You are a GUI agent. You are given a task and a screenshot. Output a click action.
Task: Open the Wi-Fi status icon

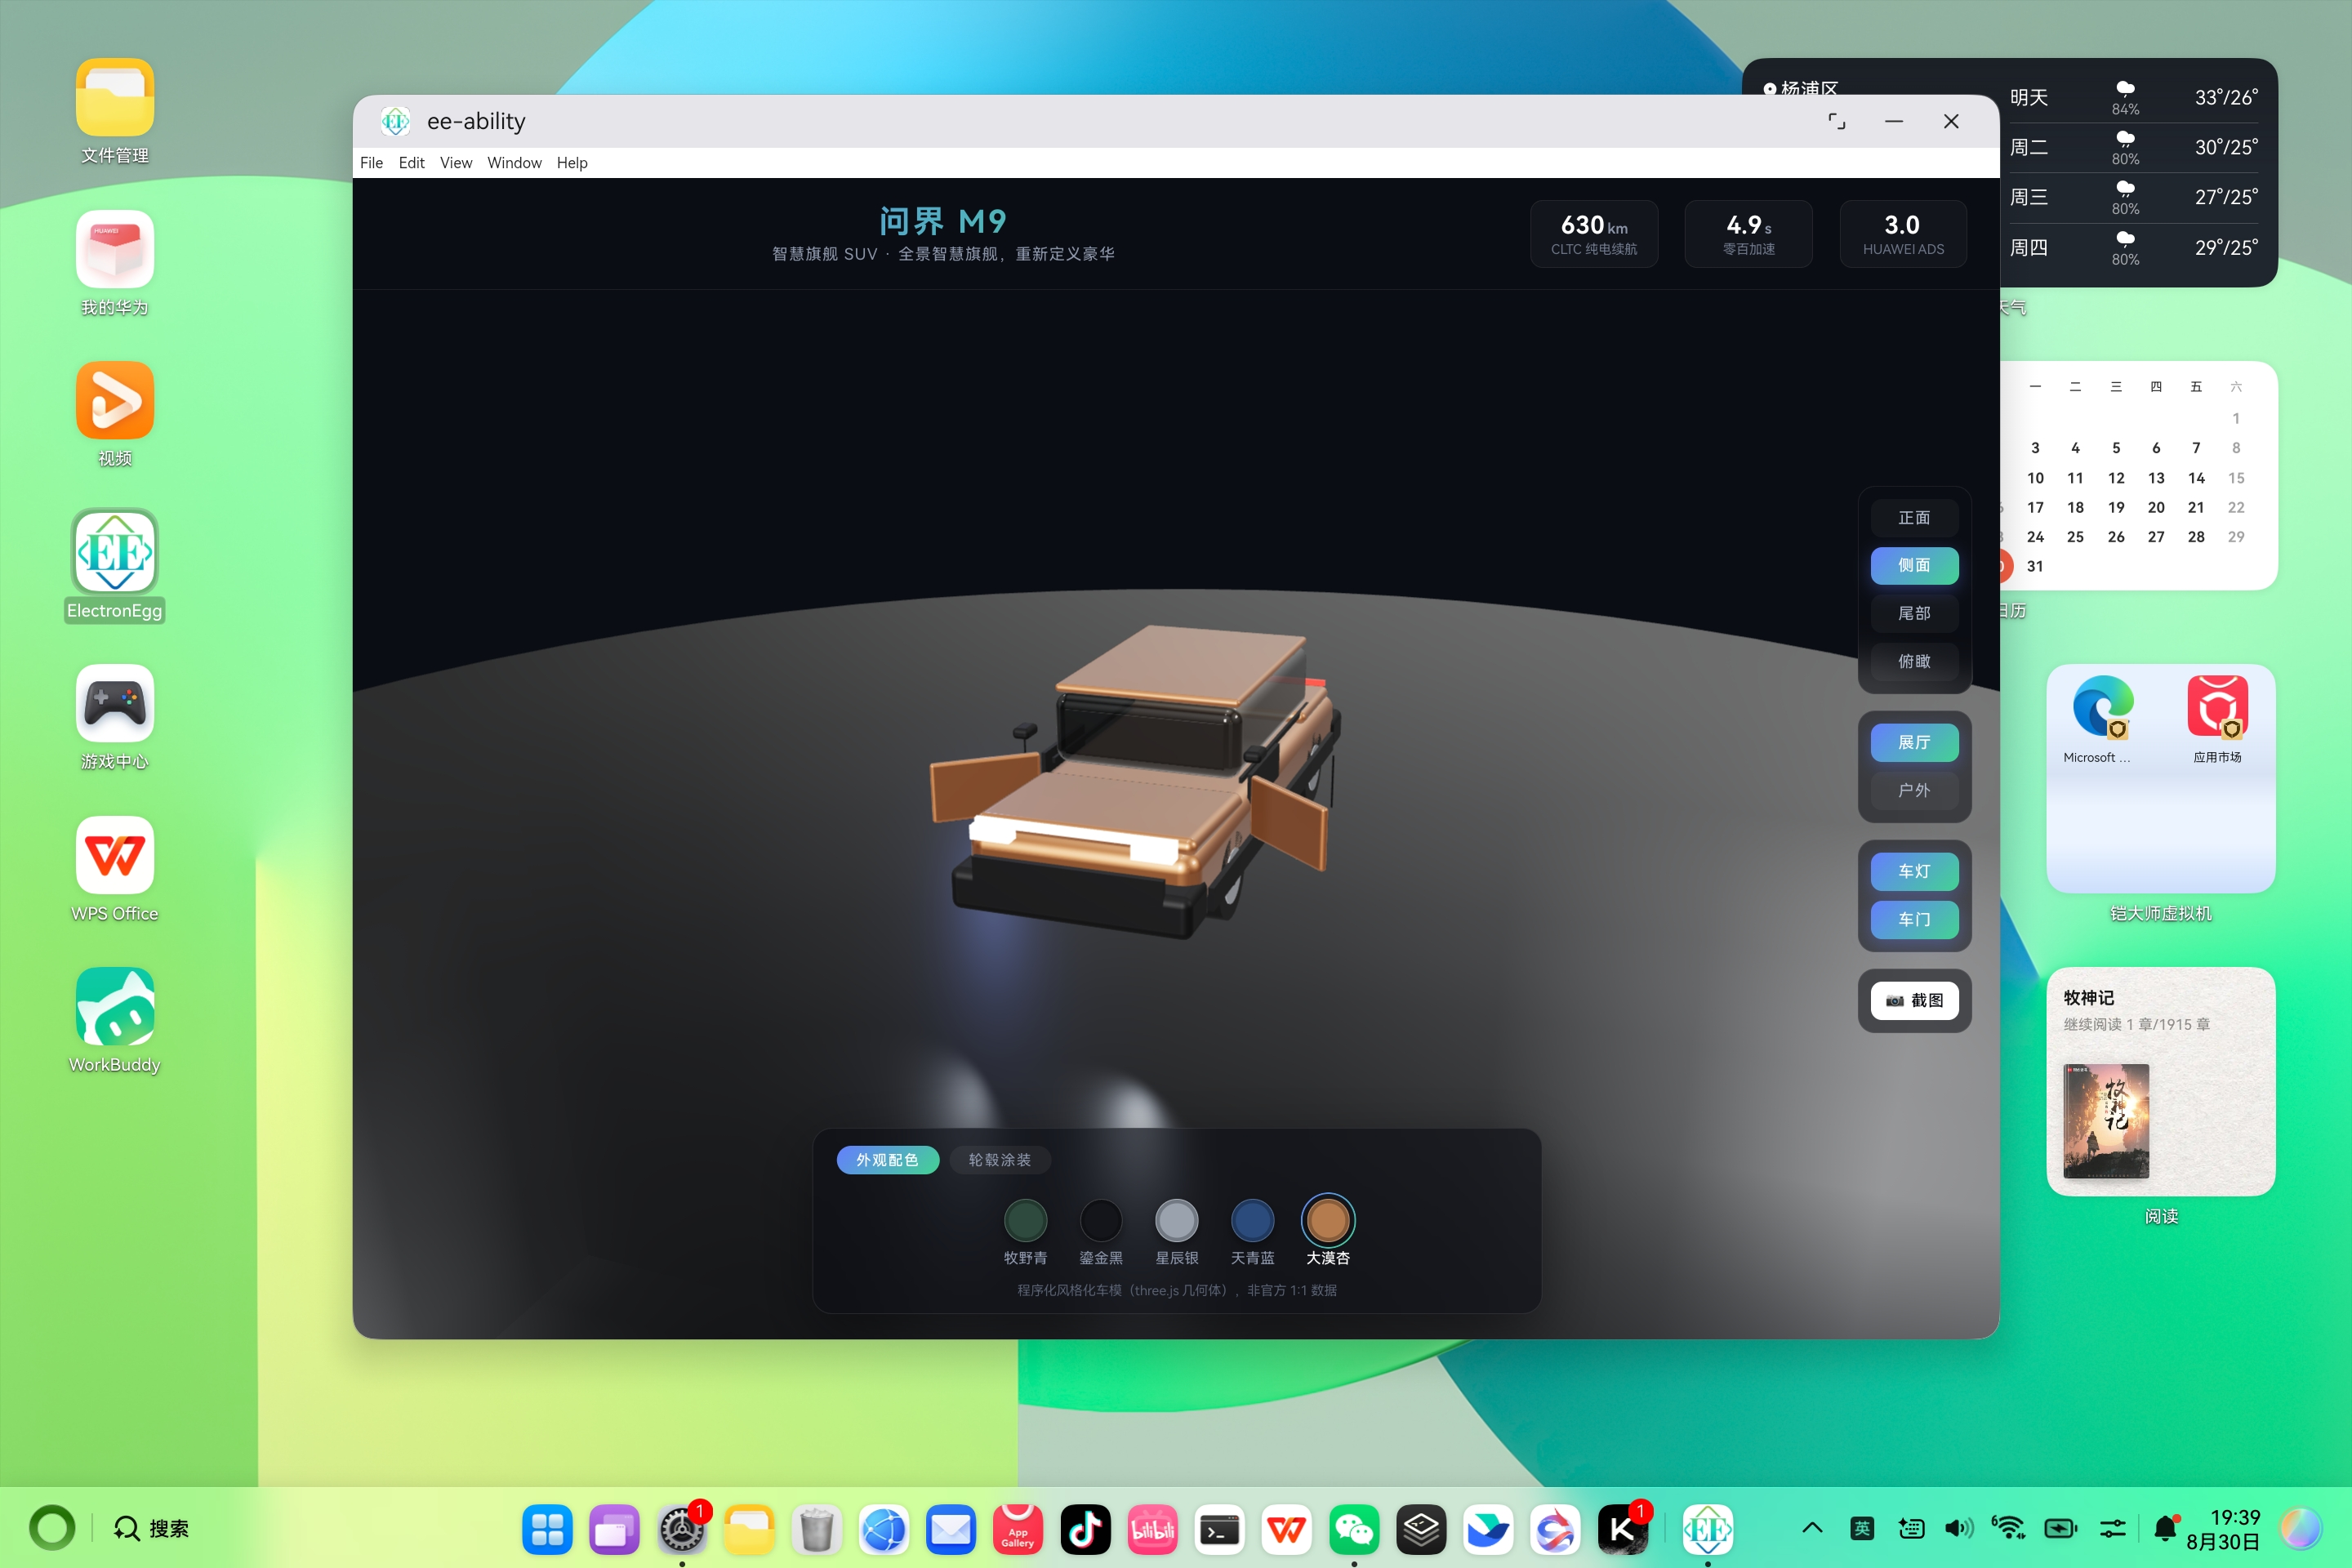(x=2008, y=1528)
